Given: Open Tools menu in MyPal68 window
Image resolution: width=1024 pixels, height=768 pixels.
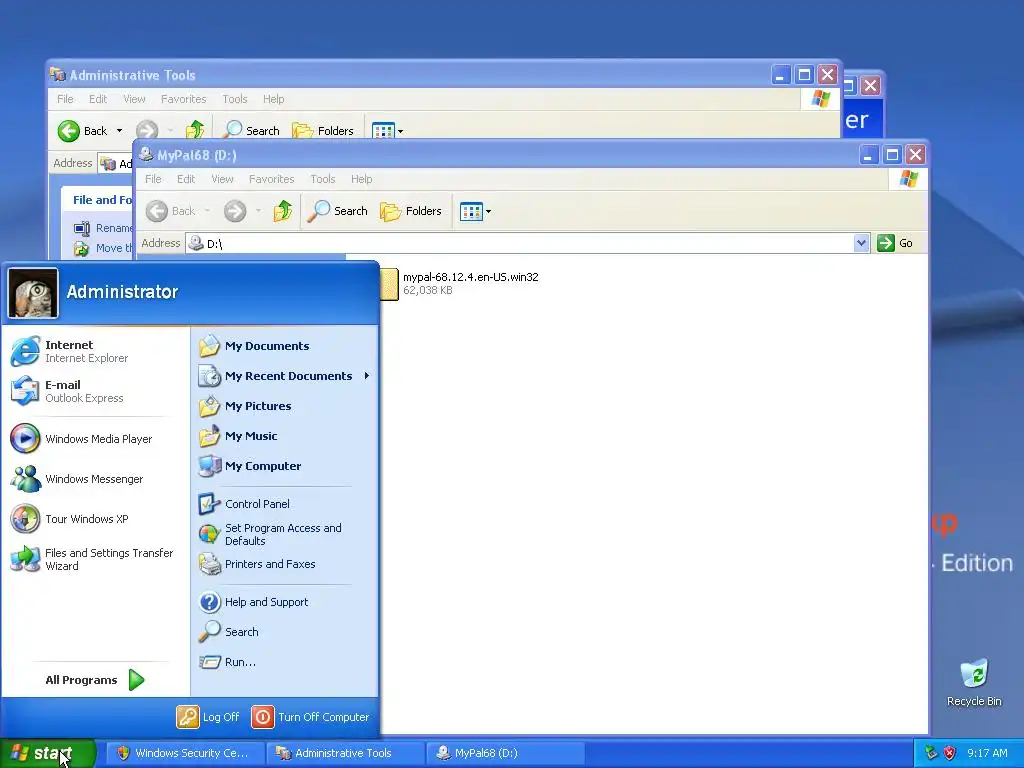Looking at the screenshot, I should [323, 179].
